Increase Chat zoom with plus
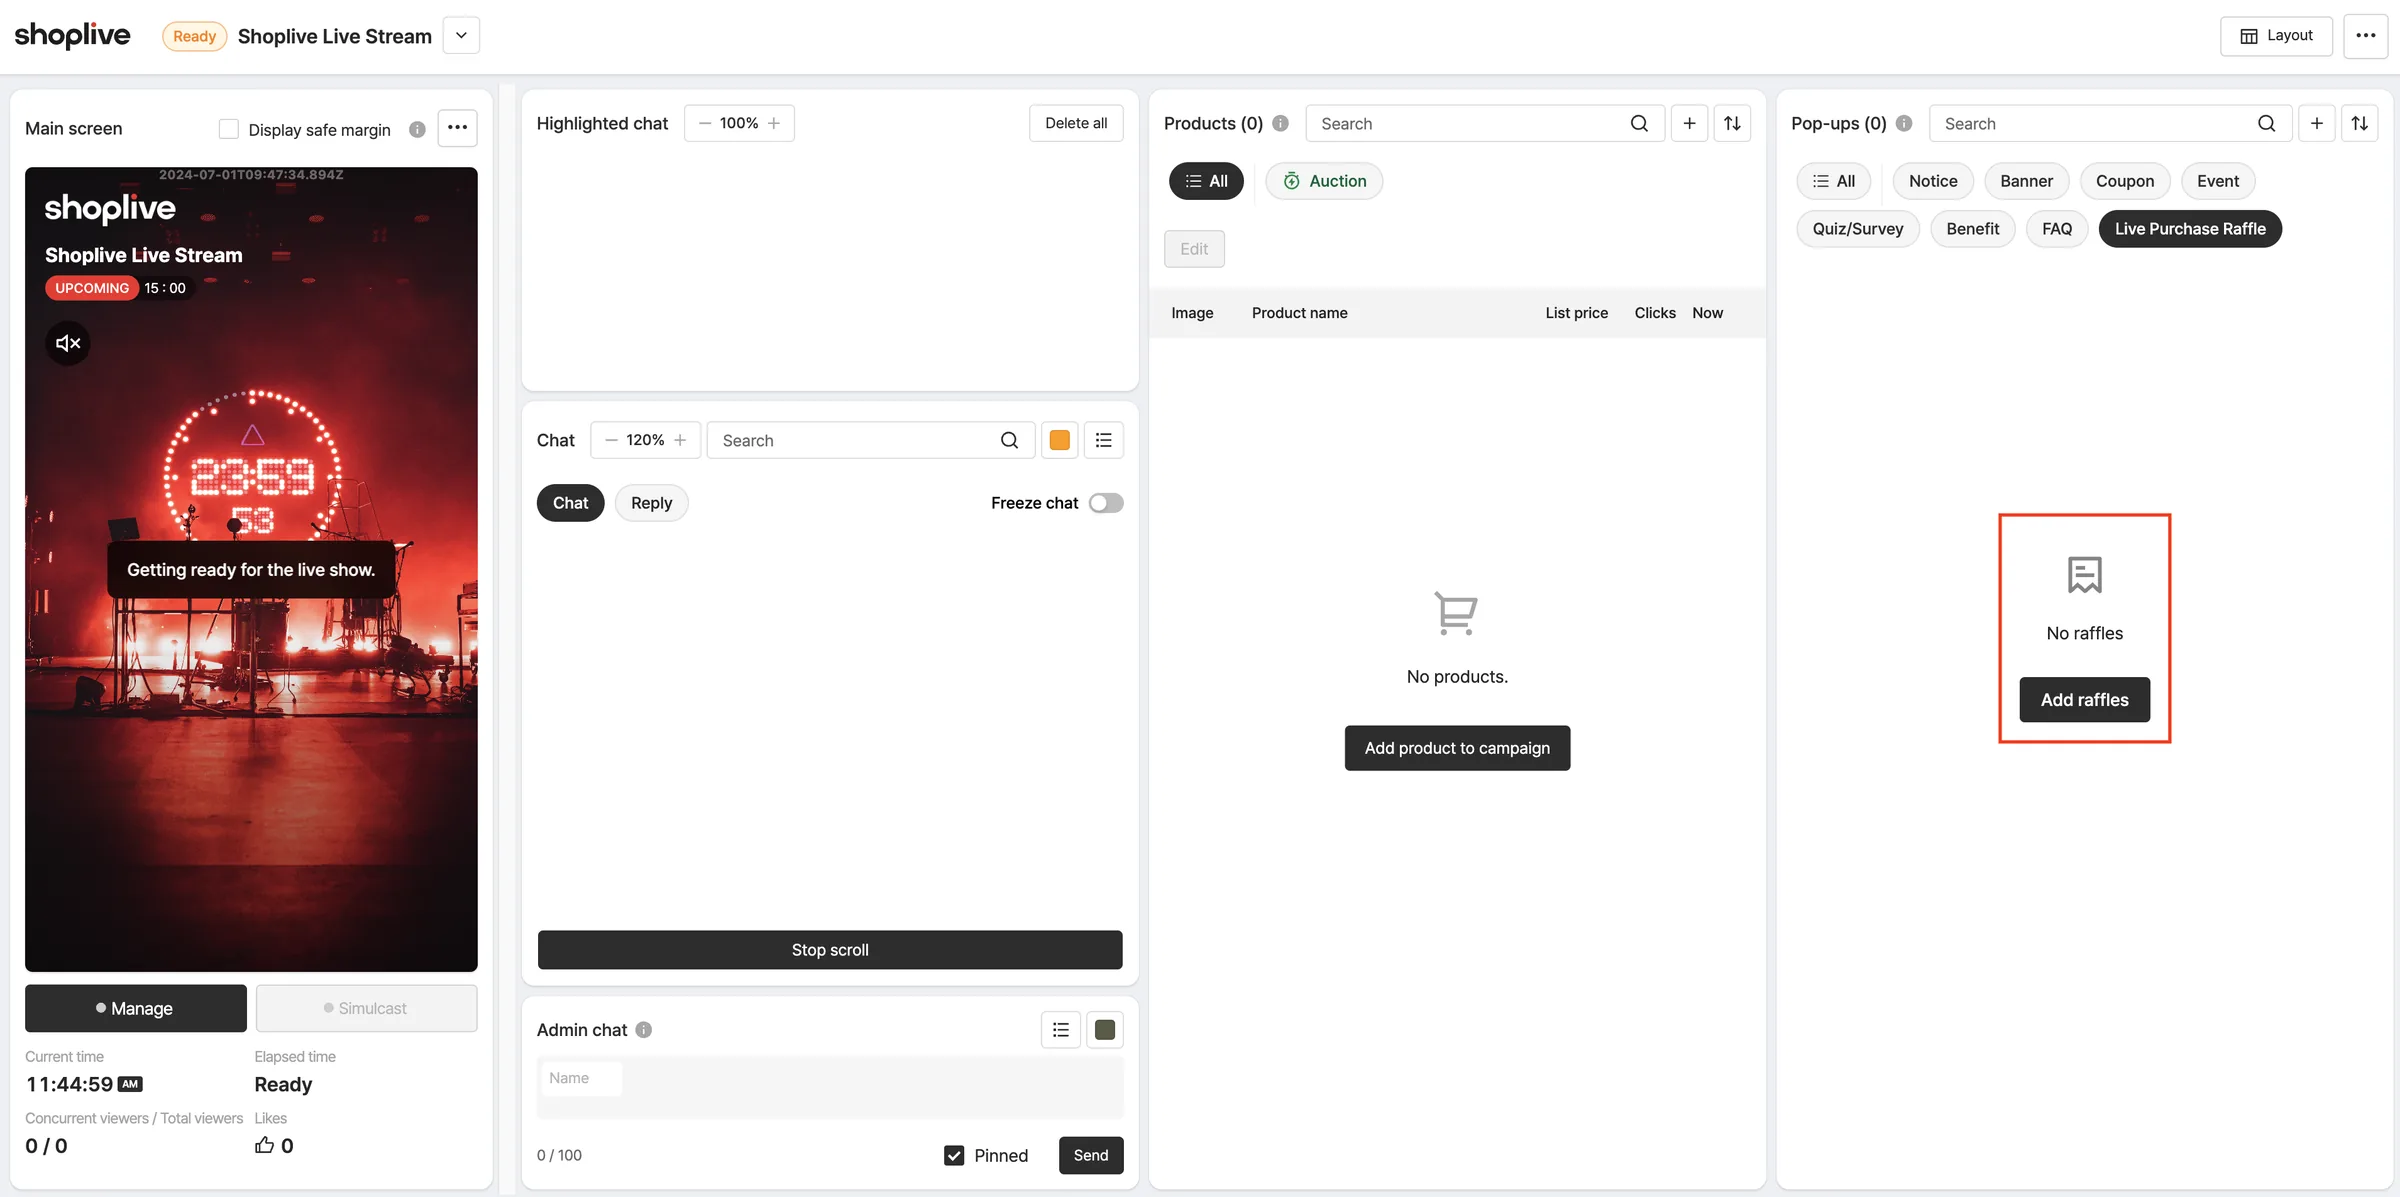 pos(680,440)
